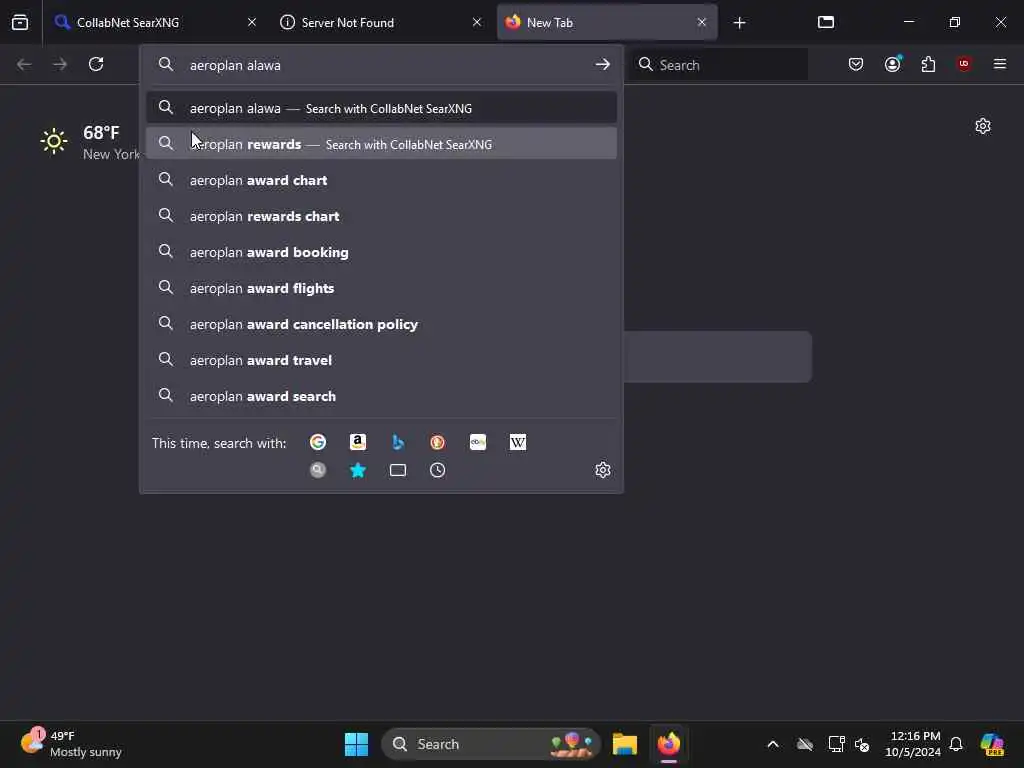Select the 'aeroplan rewards' suggestion
1024x768 pixels.
click(381, 144)
